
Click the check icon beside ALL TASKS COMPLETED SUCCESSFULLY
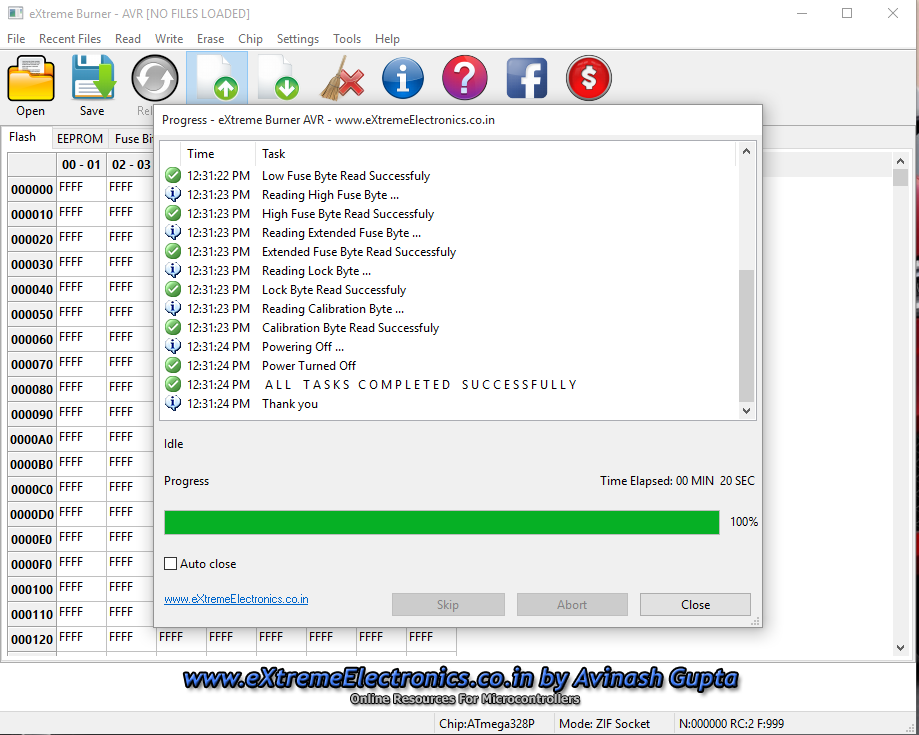coord(173,384)
